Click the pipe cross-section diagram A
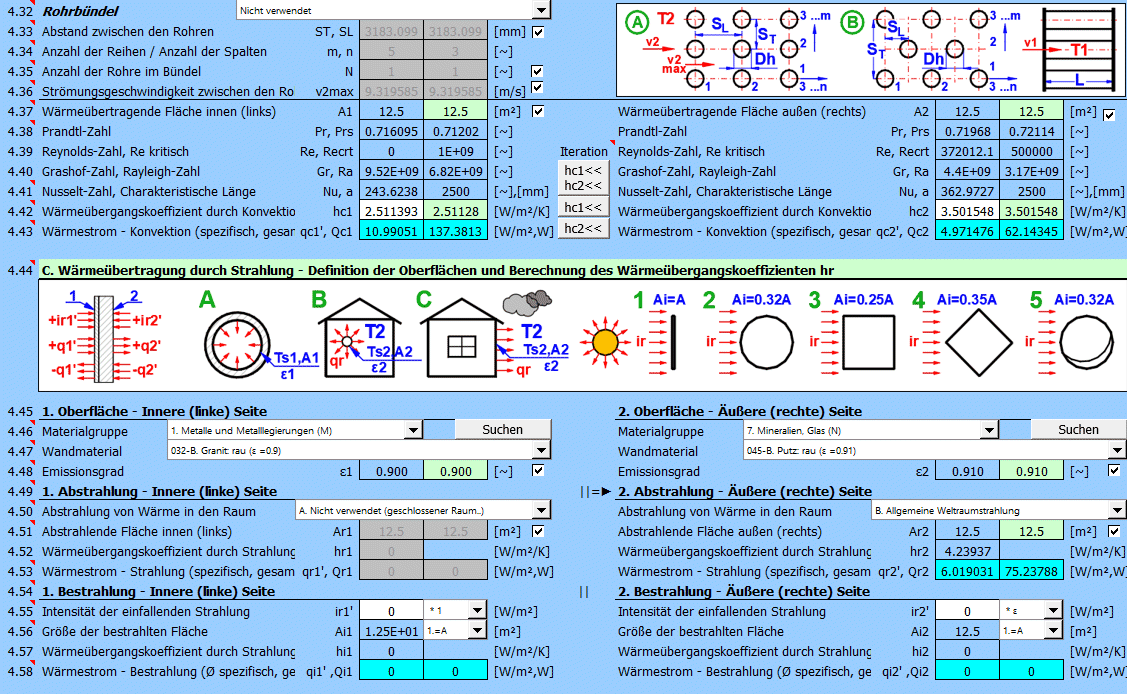This screenshot has height=694, width=1127. point(237,340)
